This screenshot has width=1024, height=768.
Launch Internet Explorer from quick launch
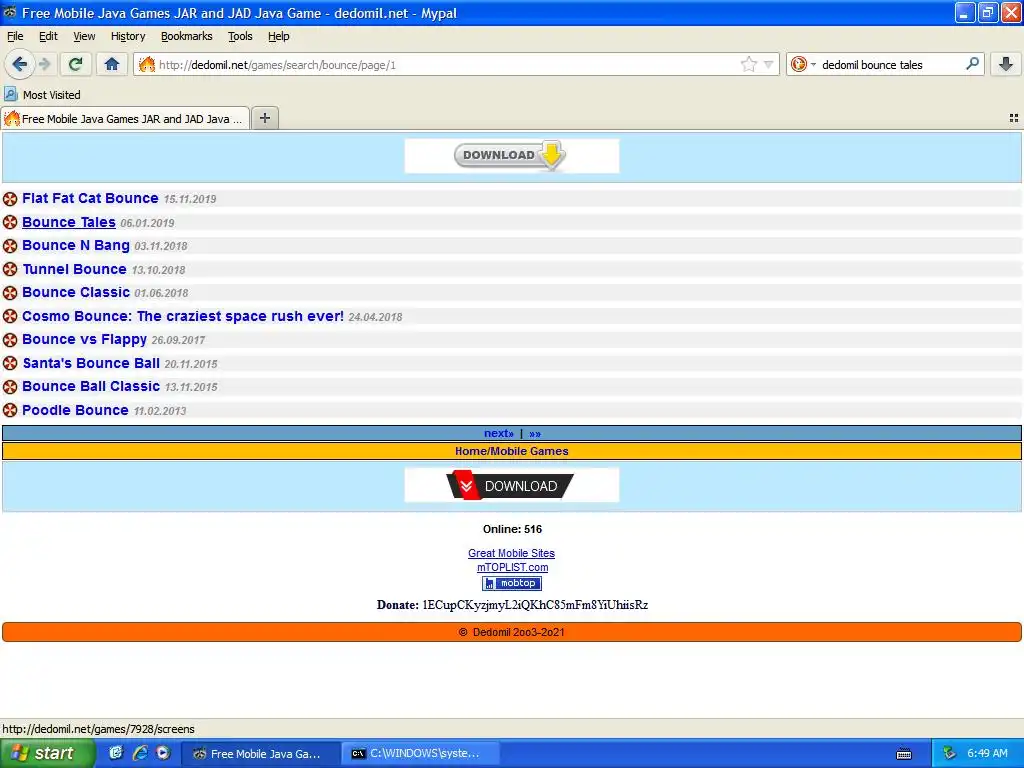coord(139,753)
